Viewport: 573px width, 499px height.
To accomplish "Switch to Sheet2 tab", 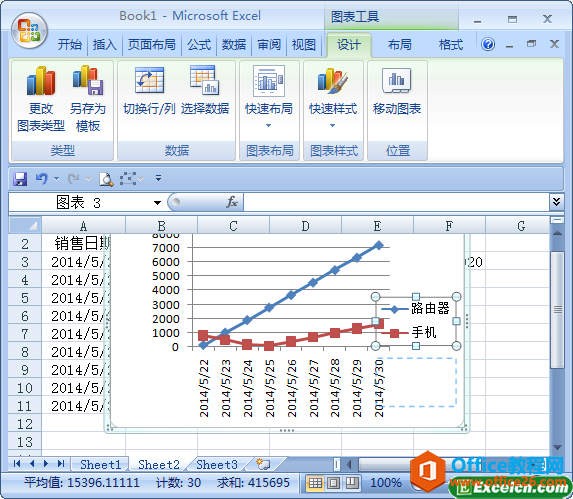I will point(159,464).
